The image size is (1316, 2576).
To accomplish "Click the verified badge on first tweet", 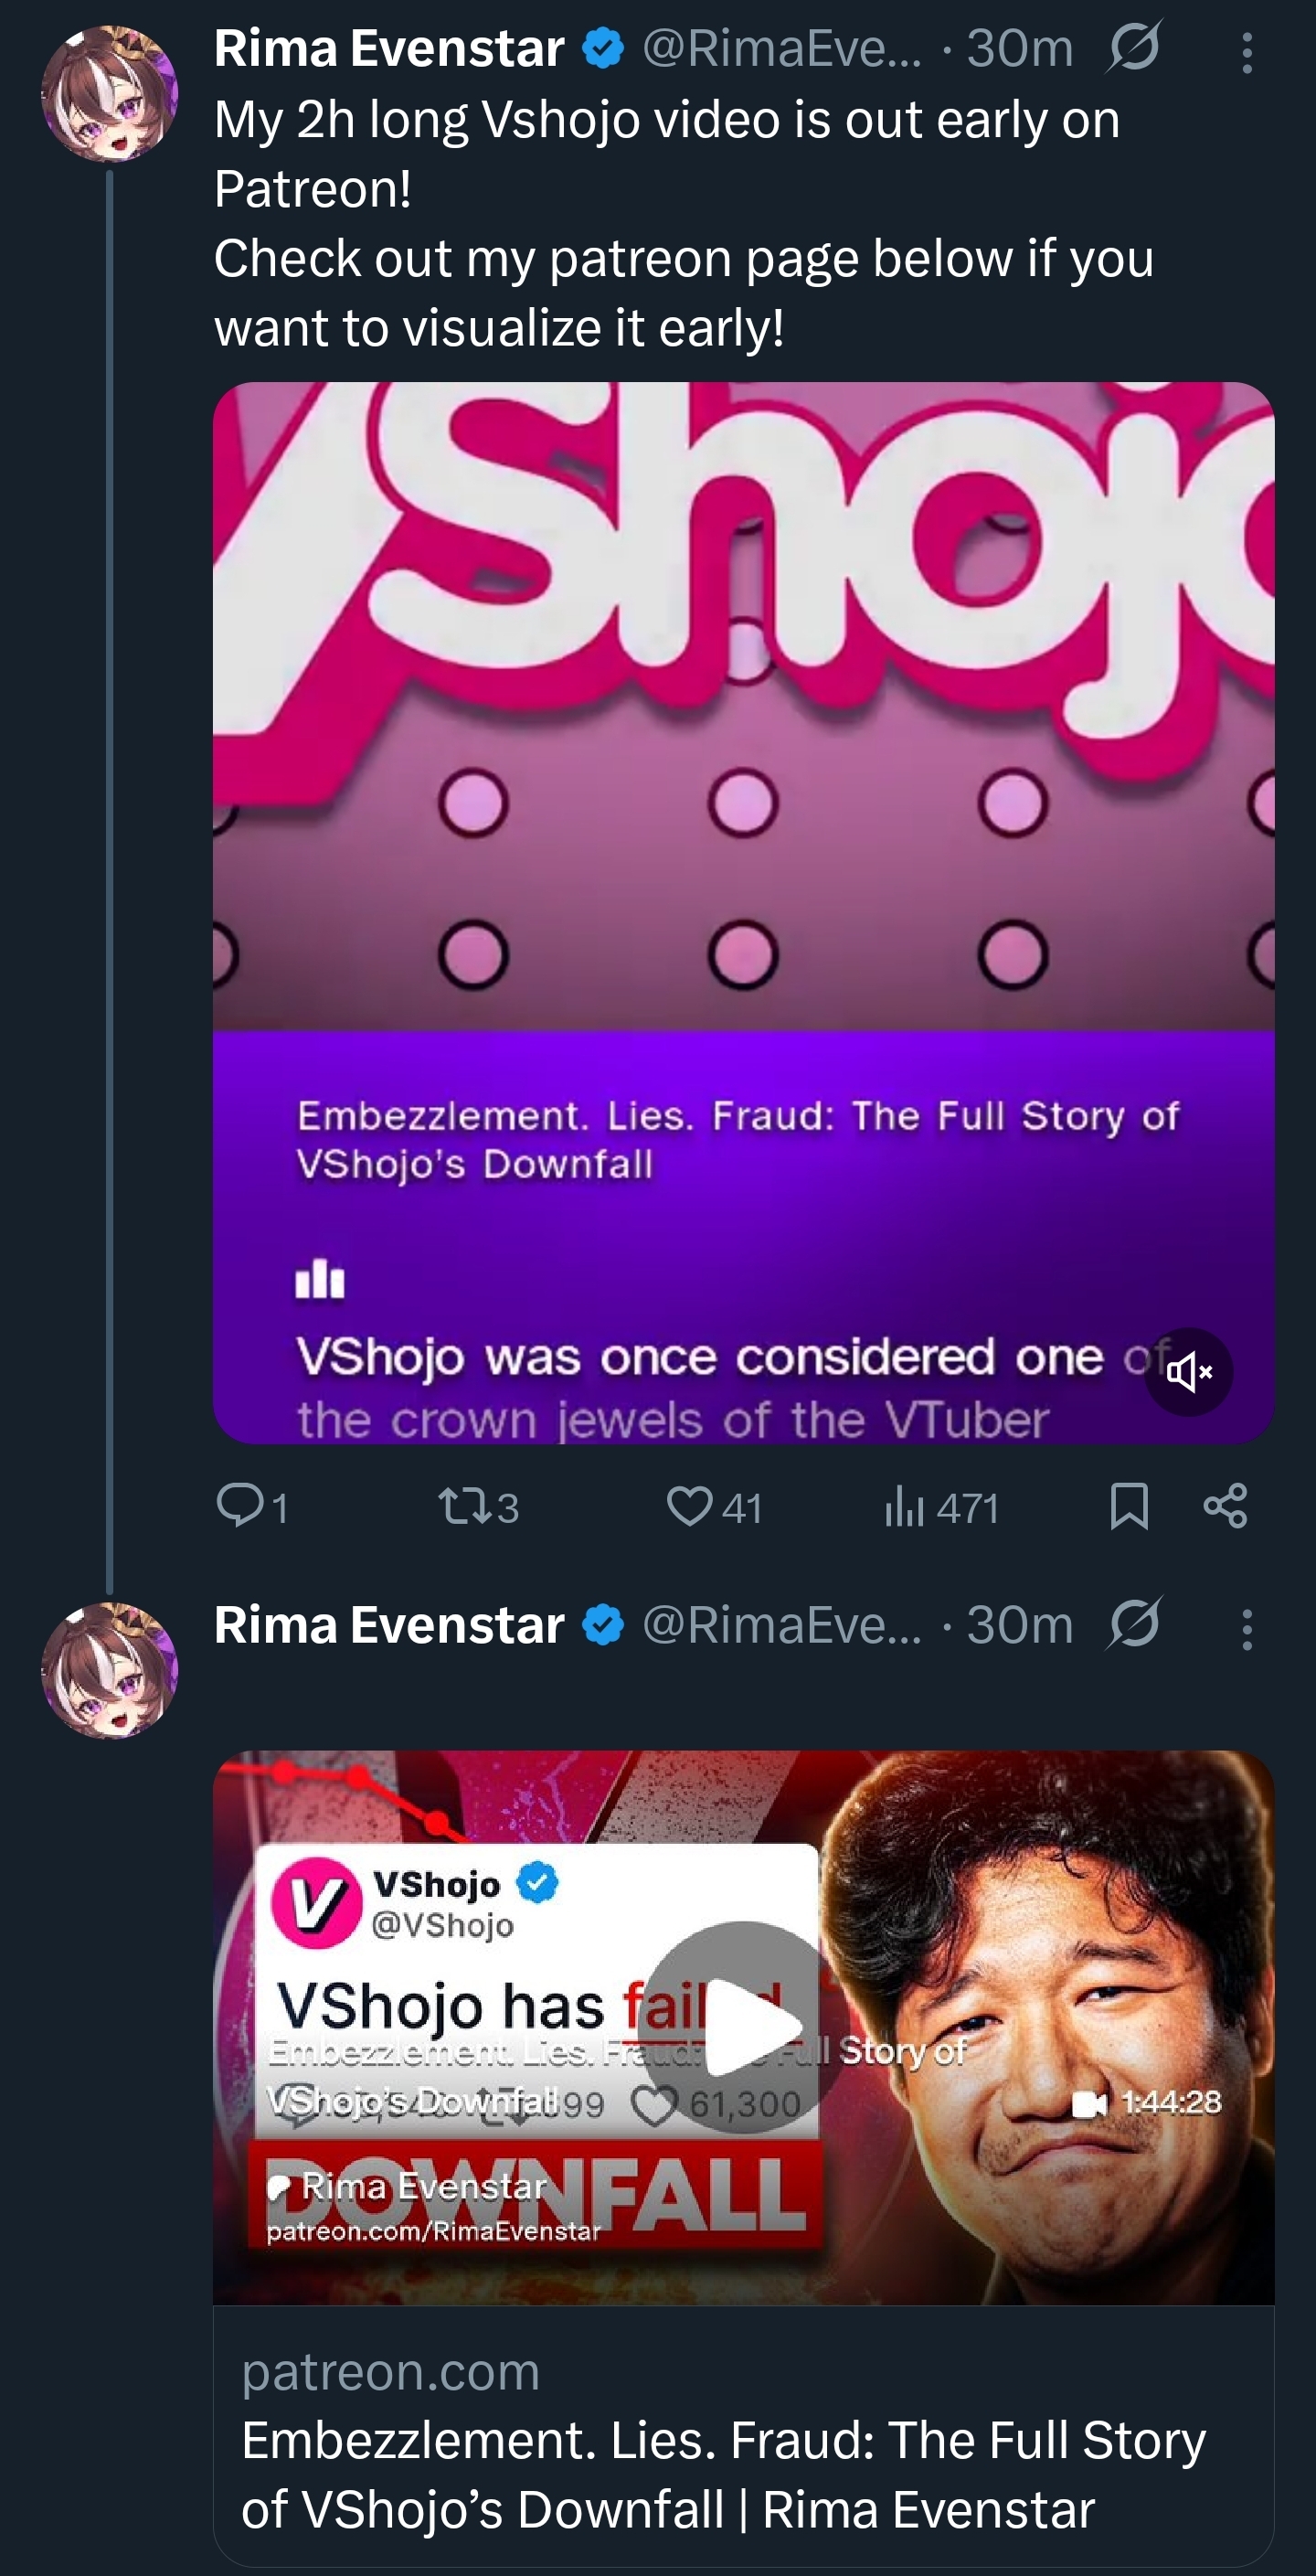I will pos(603,48).
